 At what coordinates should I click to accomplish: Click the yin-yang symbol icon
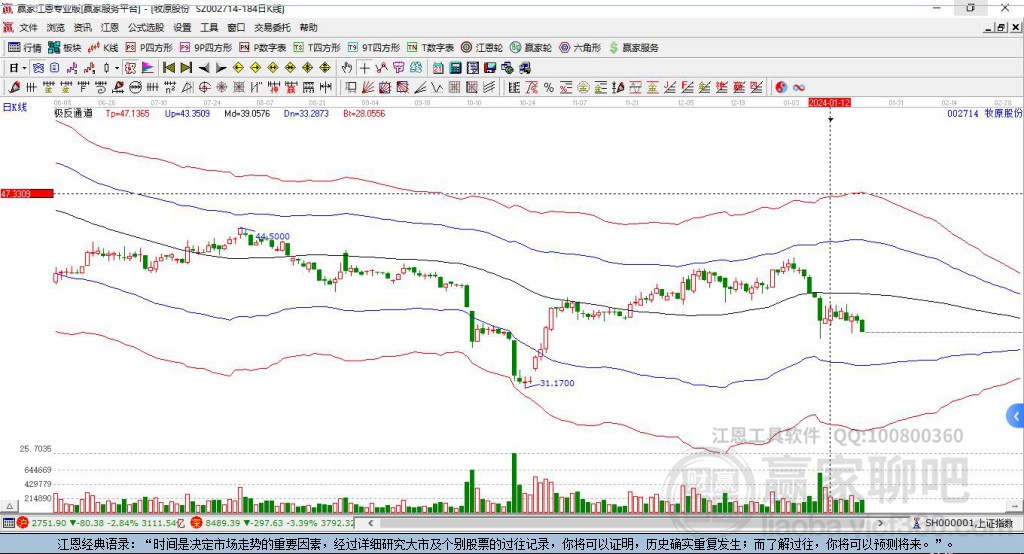(x=781, y=88)
